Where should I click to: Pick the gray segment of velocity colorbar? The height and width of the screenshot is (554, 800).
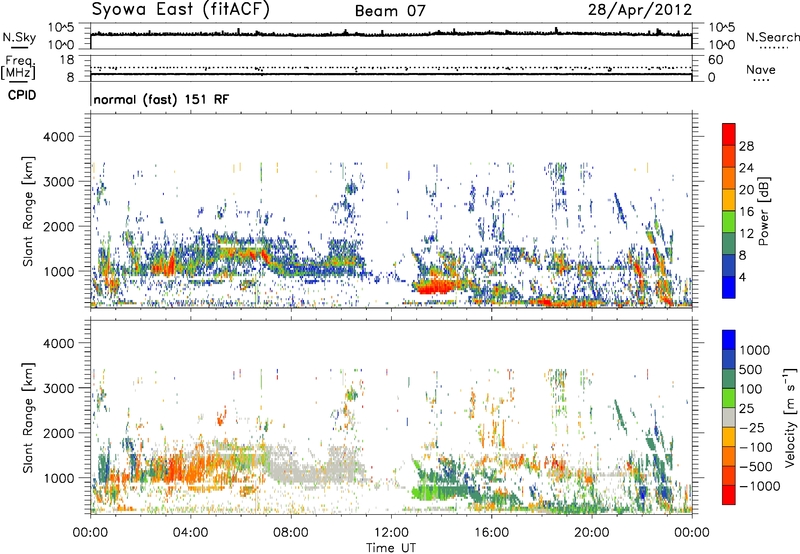click(x=729, y=418)
